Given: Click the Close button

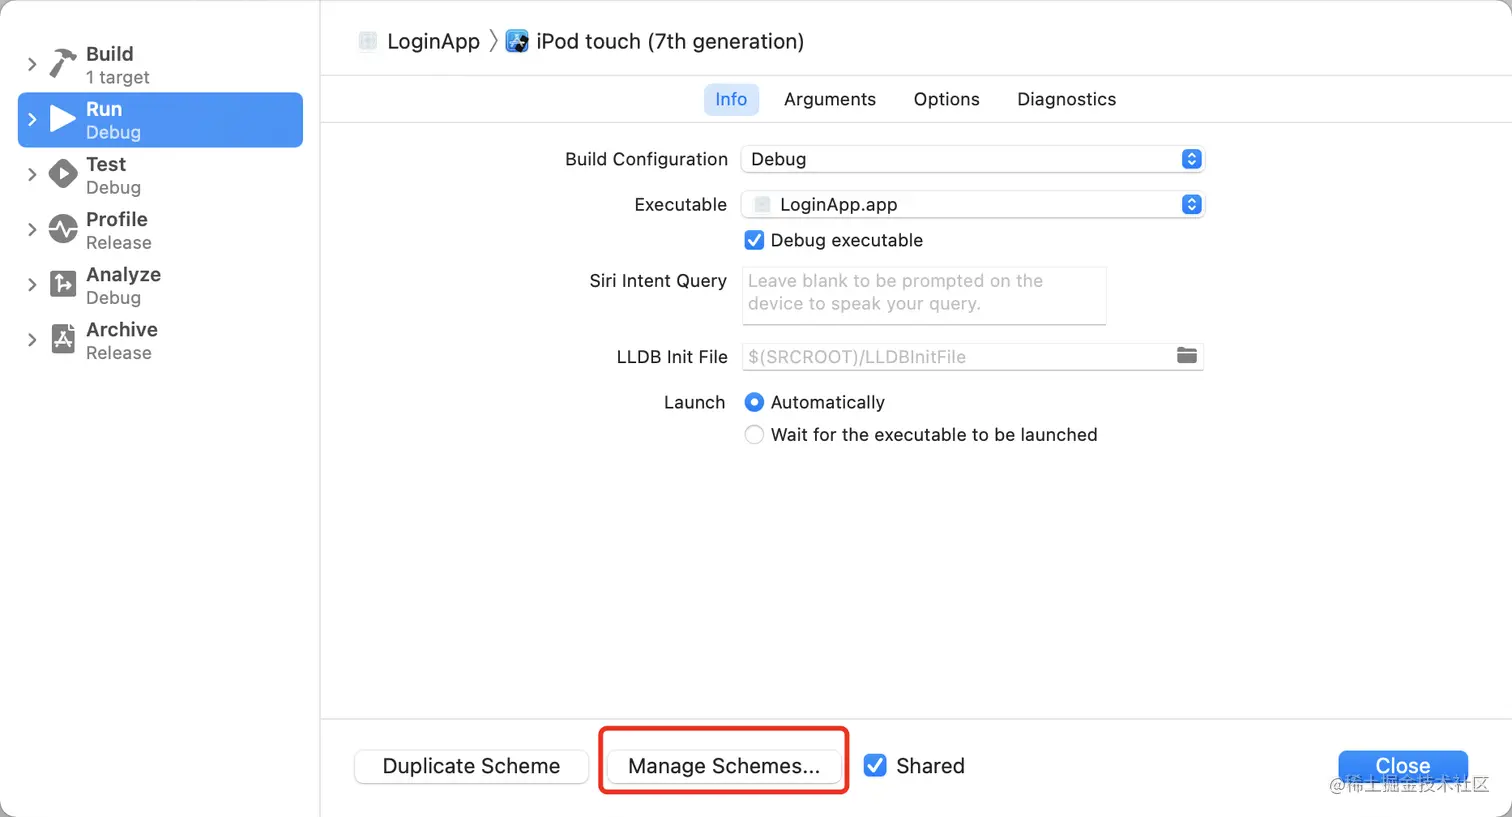Looking at the screenshot, I should (x=1403, y=766).
